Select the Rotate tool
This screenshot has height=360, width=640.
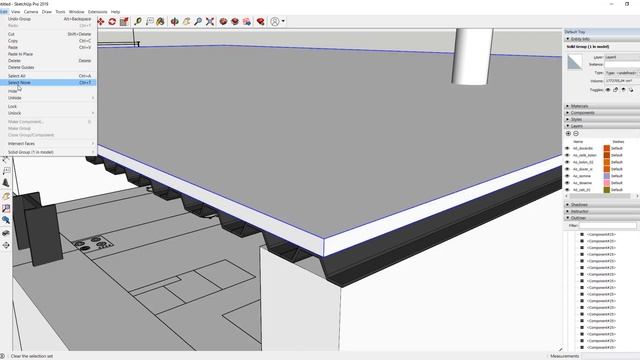112,22
